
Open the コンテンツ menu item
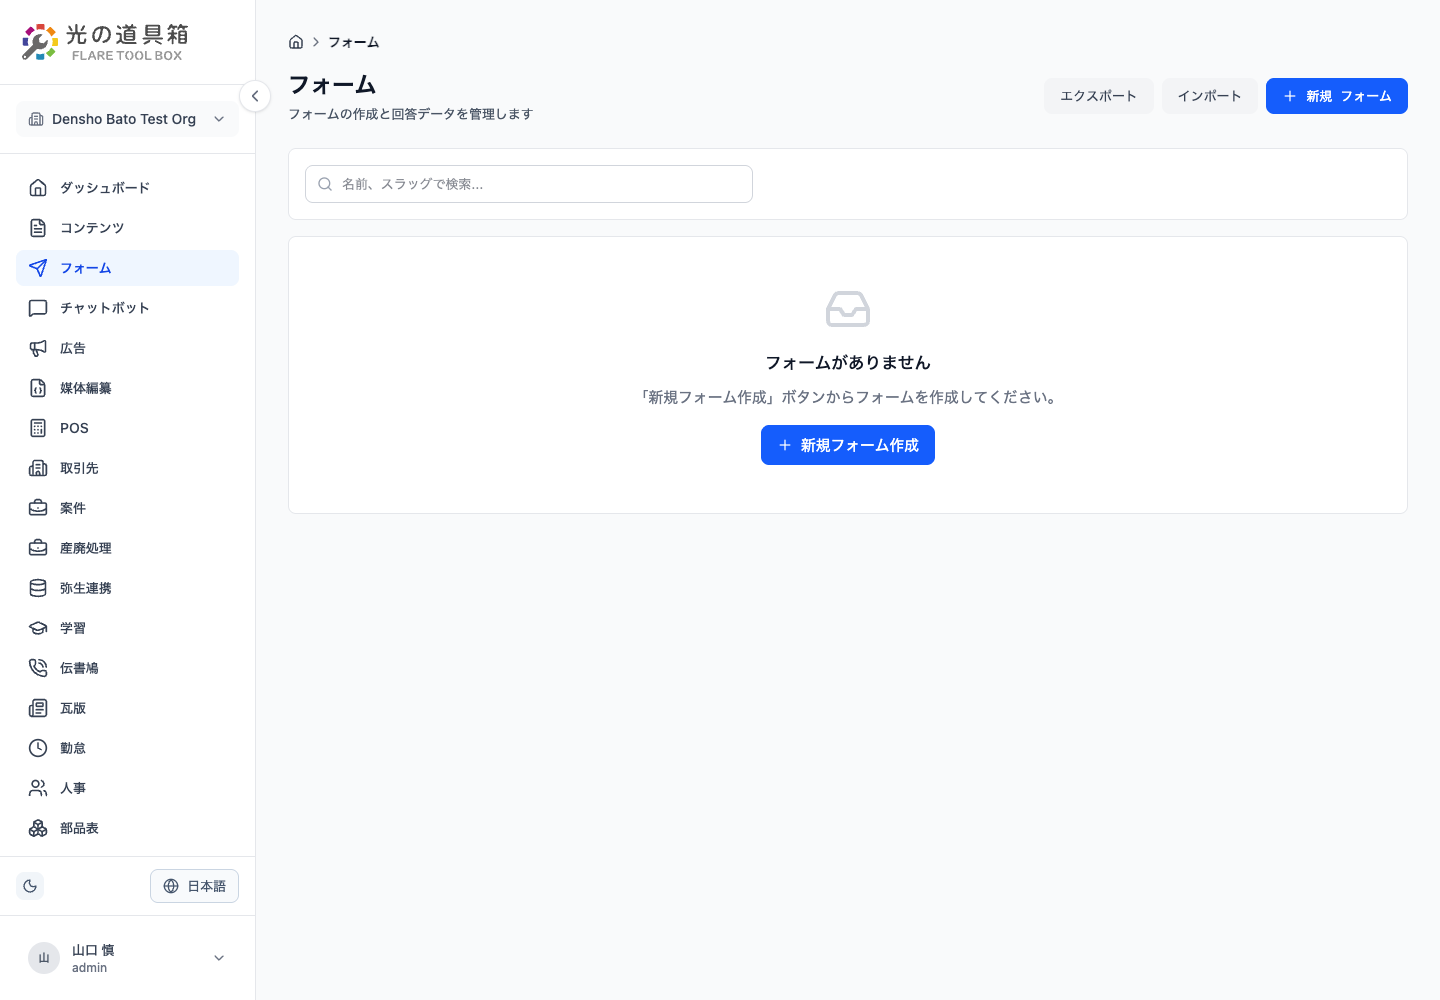128,228
